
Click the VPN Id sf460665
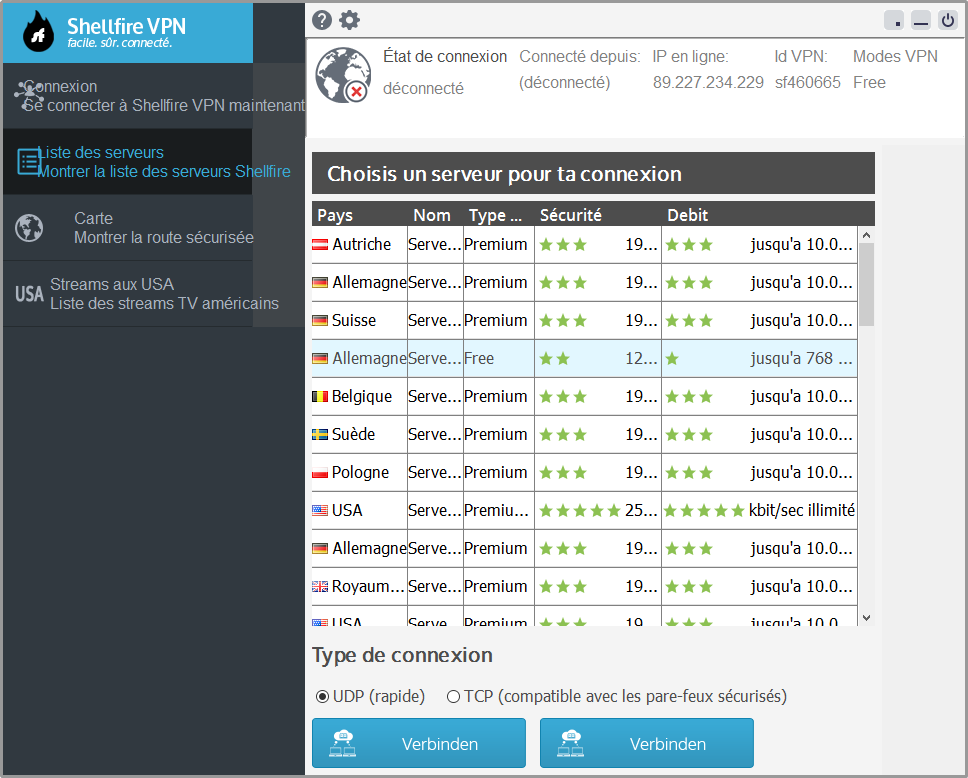(807, 82)
